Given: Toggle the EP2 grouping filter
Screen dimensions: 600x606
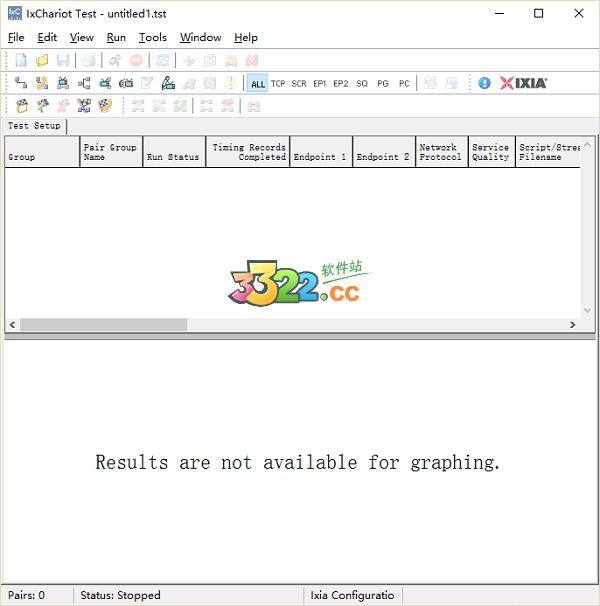Looking at the screenshot, I should pyautogui.click(x=341, y=83).
